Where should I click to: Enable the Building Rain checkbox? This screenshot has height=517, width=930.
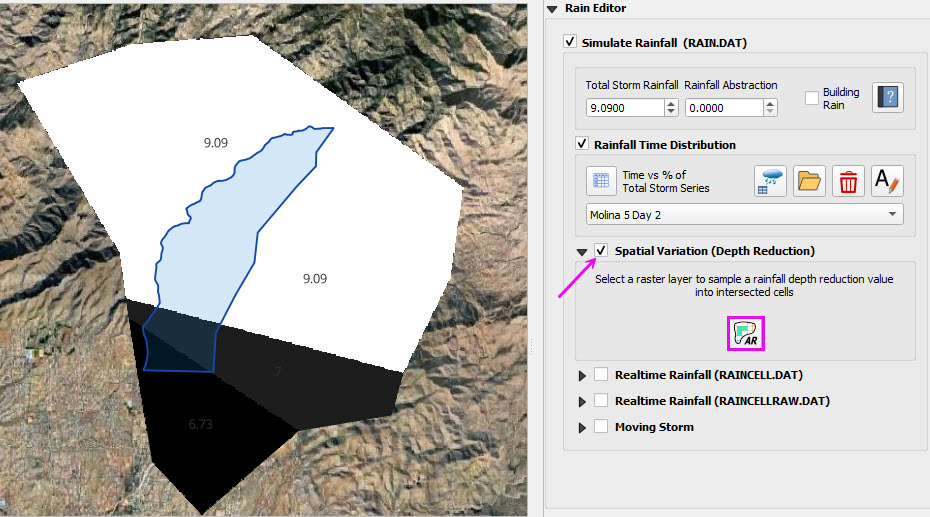812,98
